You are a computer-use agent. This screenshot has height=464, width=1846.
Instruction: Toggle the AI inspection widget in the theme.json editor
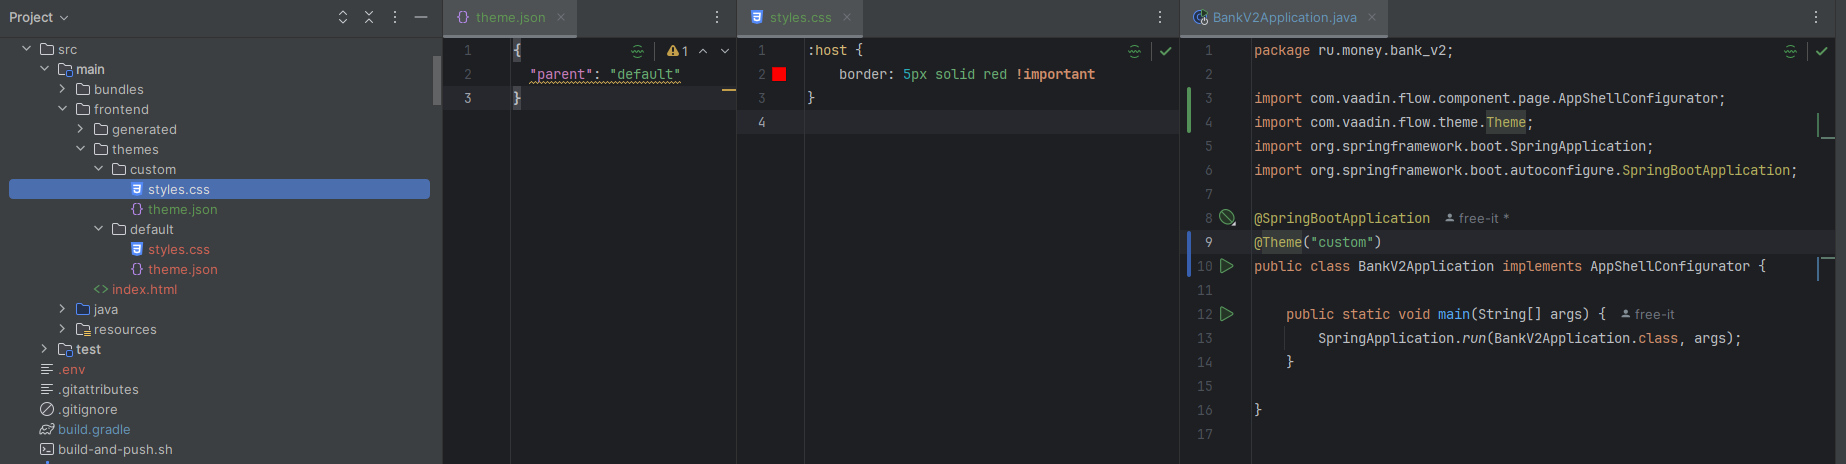coord(638,51)
